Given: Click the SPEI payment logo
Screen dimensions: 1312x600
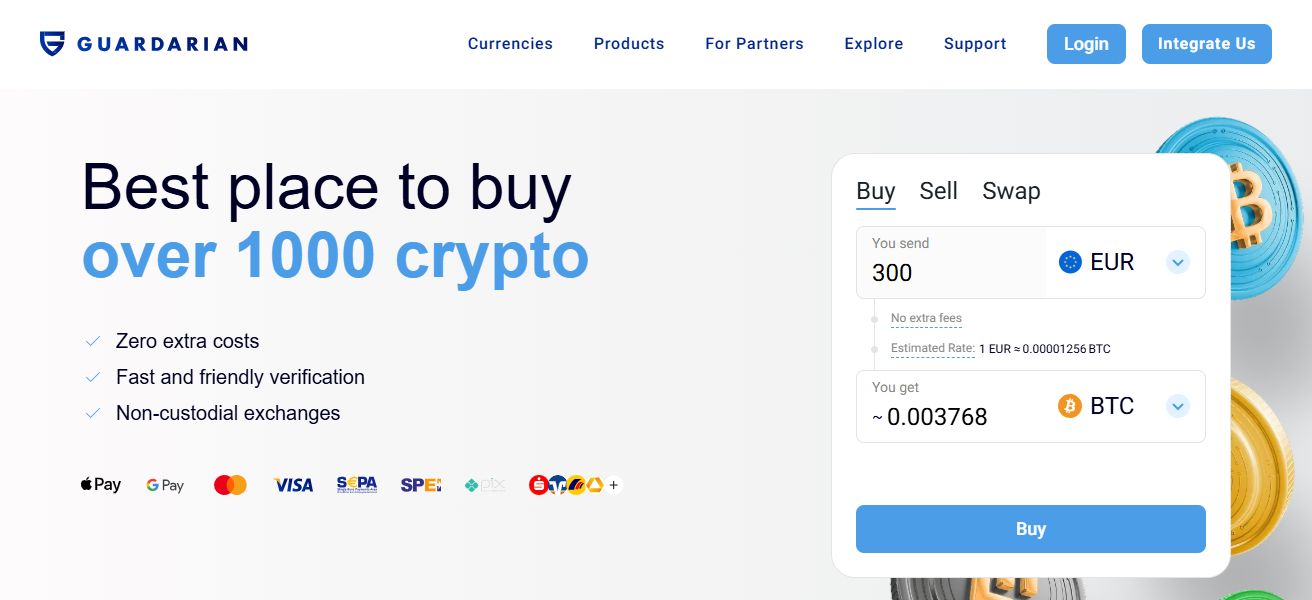Looking at the screenshot, I should (x=421, y=485).
